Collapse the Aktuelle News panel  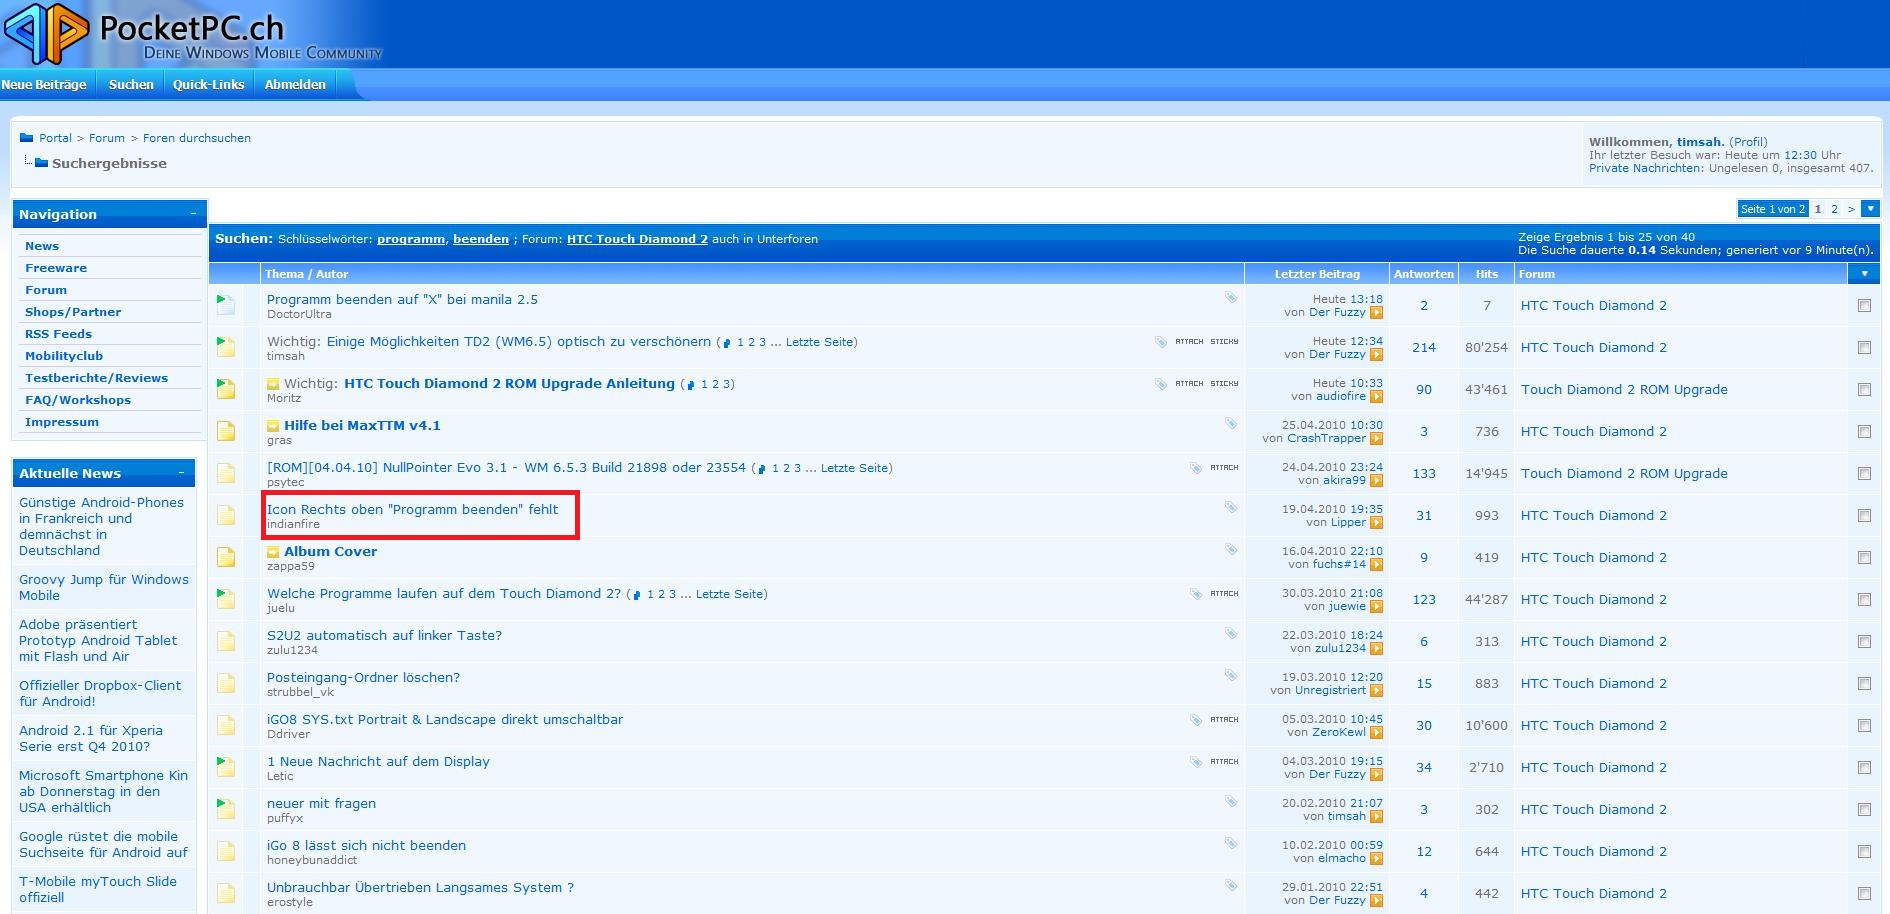(x=181, y=472)
